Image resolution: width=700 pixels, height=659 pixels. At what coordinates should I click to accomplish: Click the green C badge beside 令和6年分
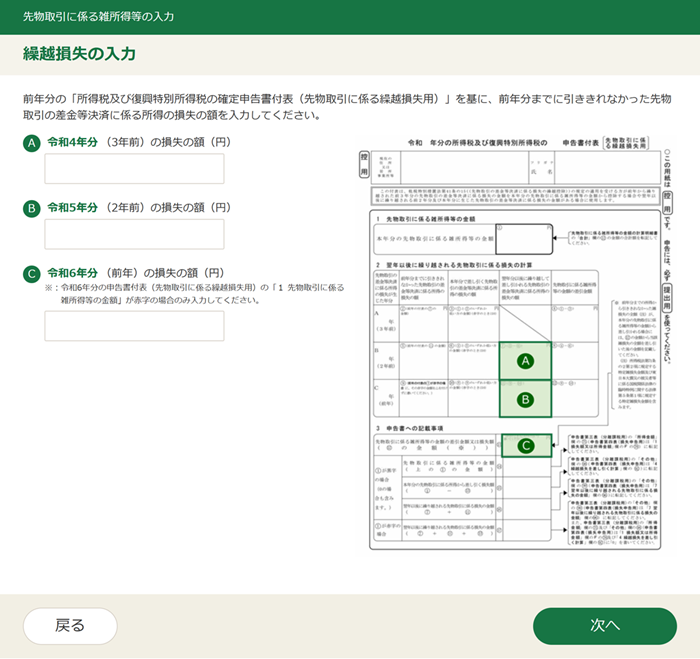pyautogui.click(x=32, y=274)
